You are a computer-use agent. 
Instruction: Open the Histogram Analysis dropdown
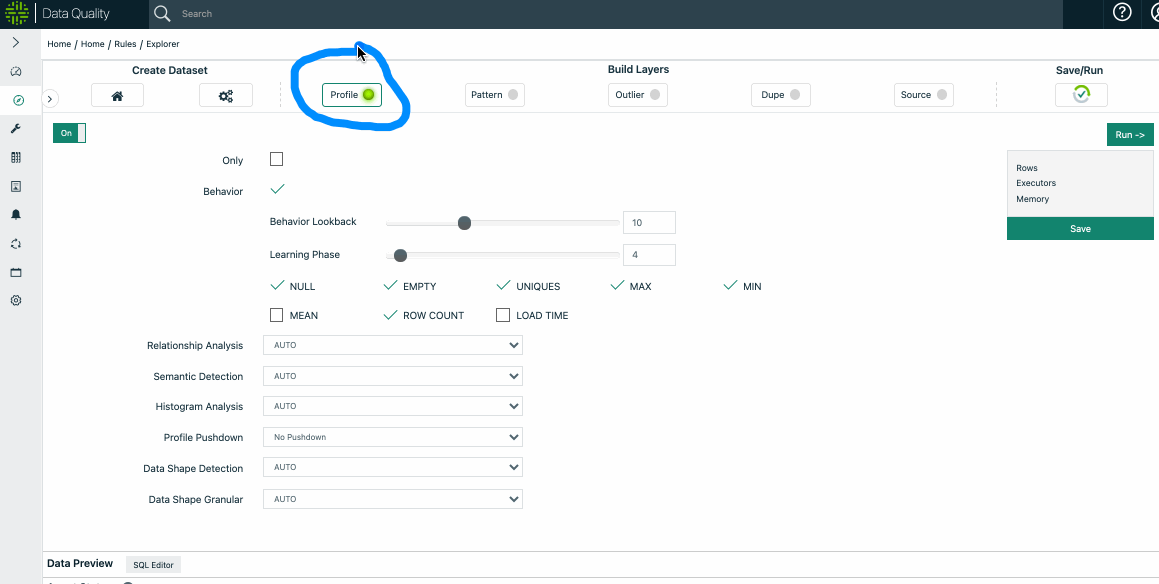[x=392, y=406]
